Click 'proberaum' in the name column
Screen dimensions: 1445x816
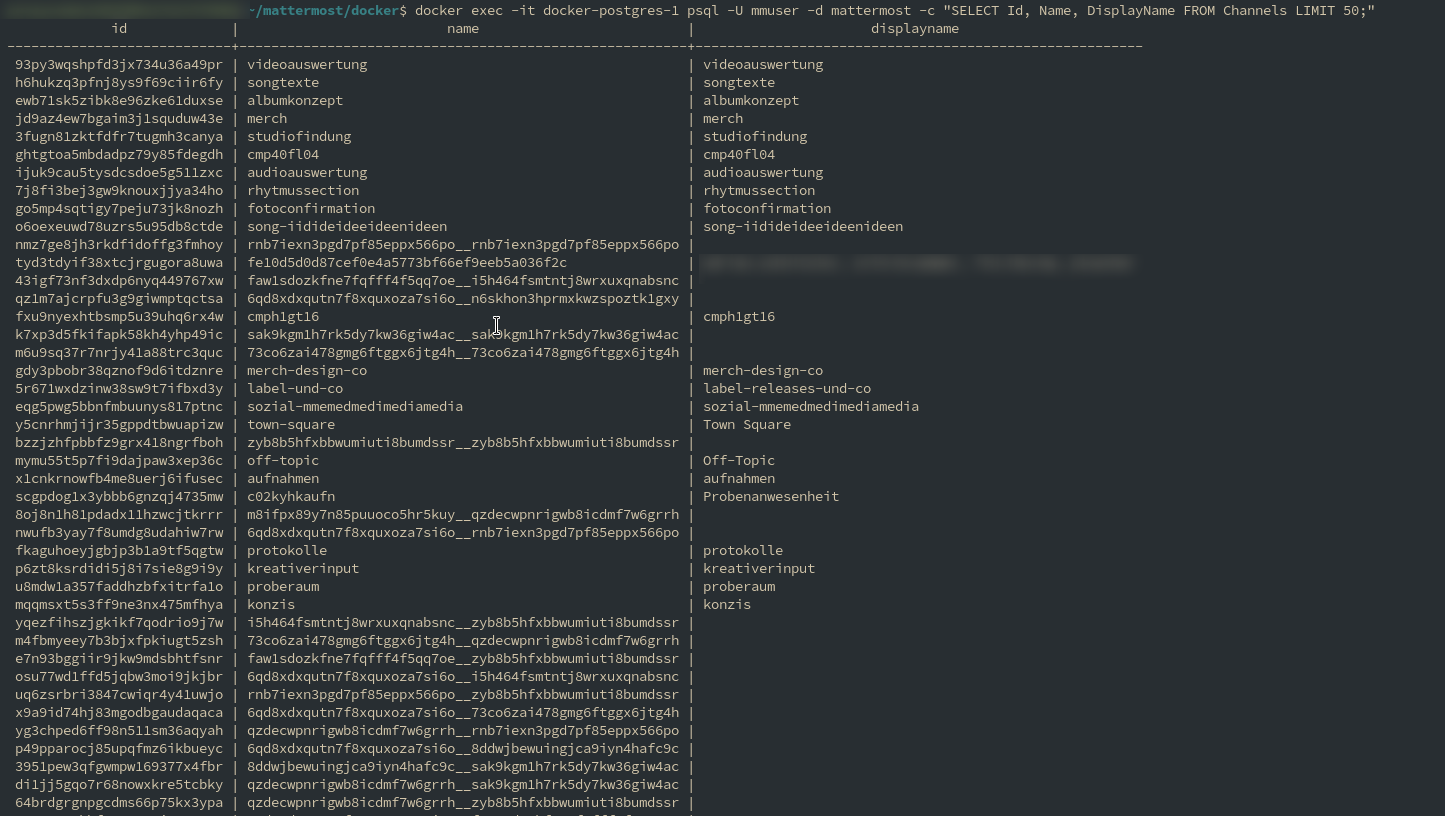pos(283,586)
